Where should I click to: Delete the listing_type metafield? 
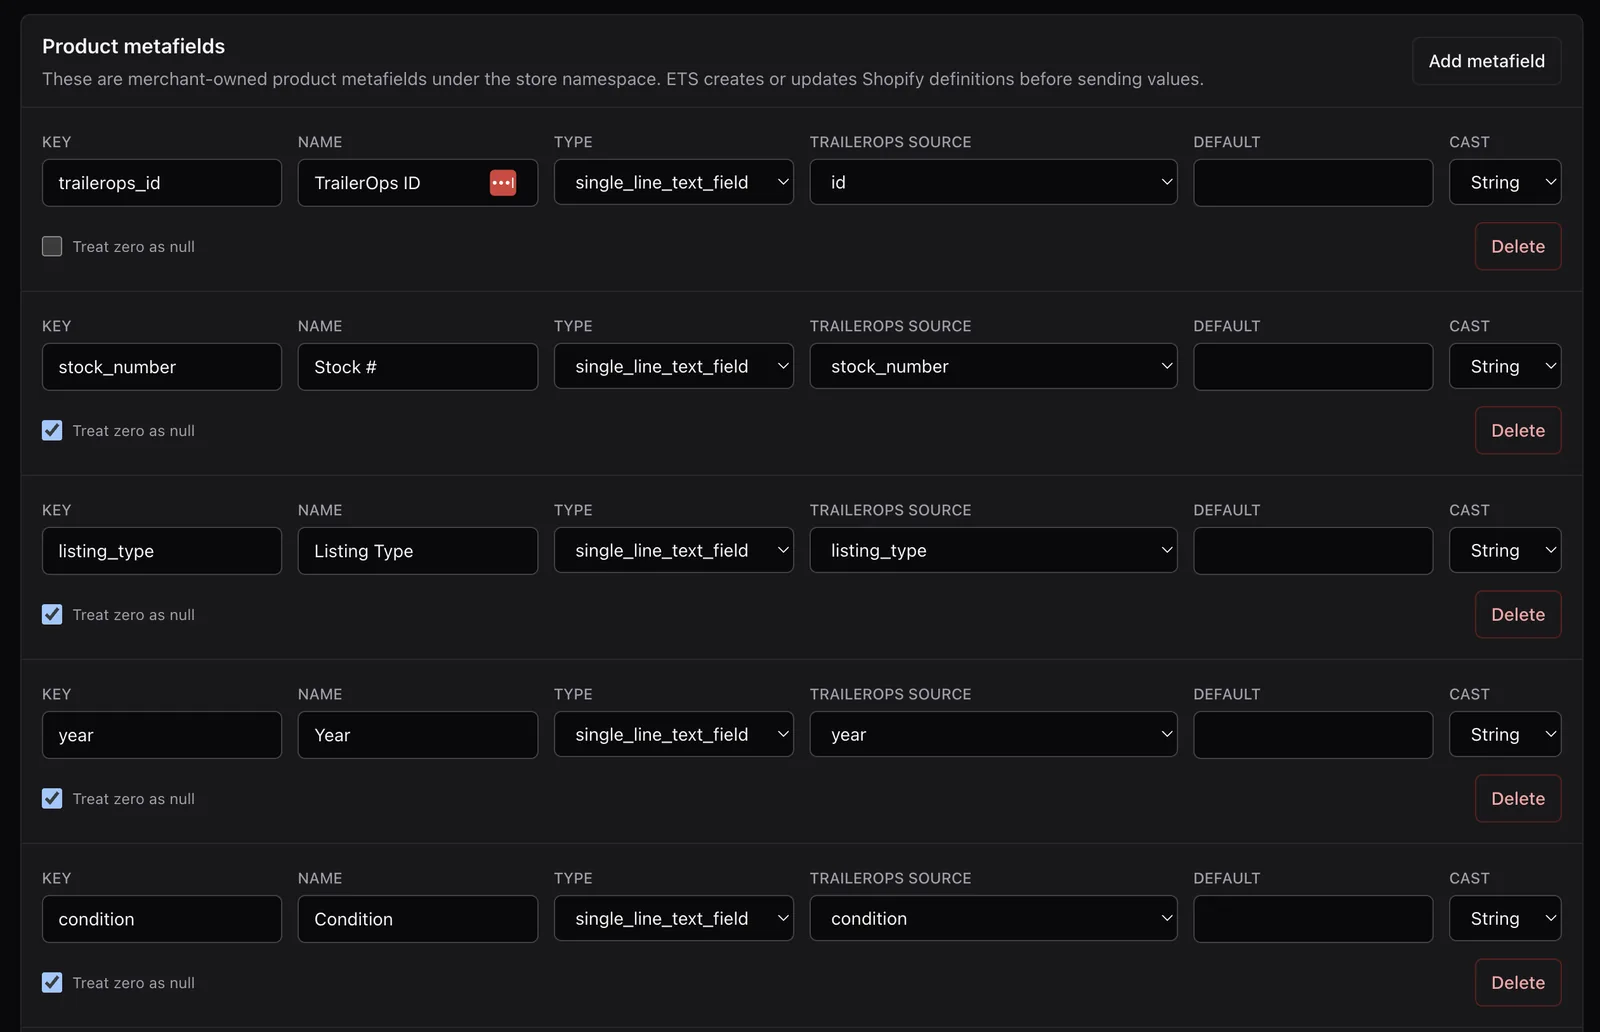(1518, 614)
